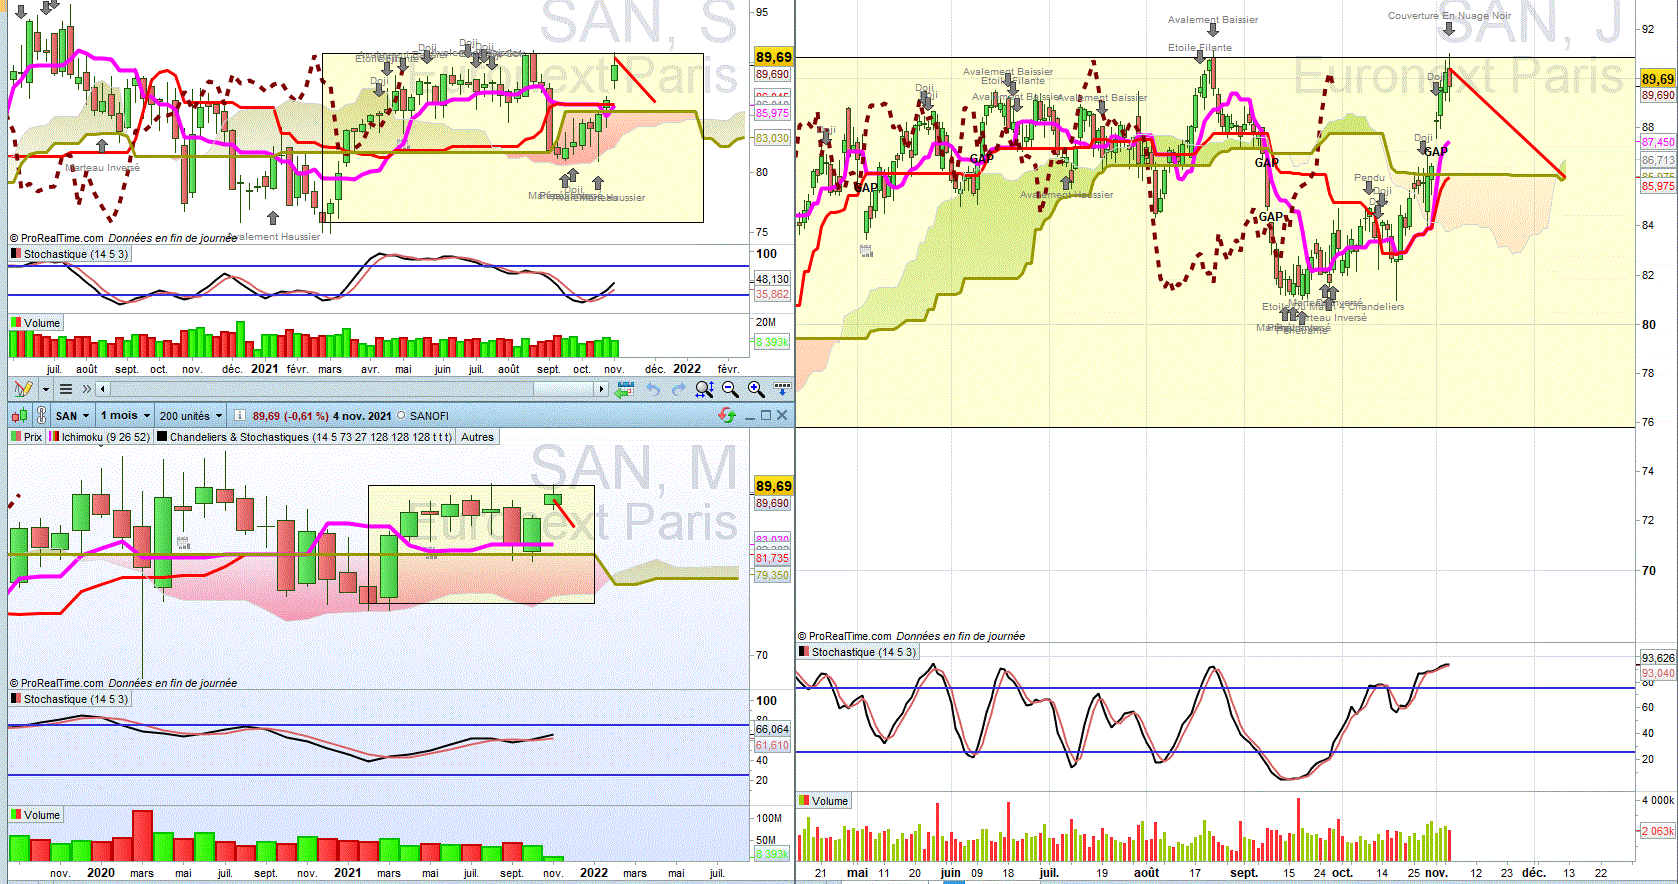Click the zoom out magnifier icon
The height and width of the screenshot is (884, 1678).
pos(730,389)
